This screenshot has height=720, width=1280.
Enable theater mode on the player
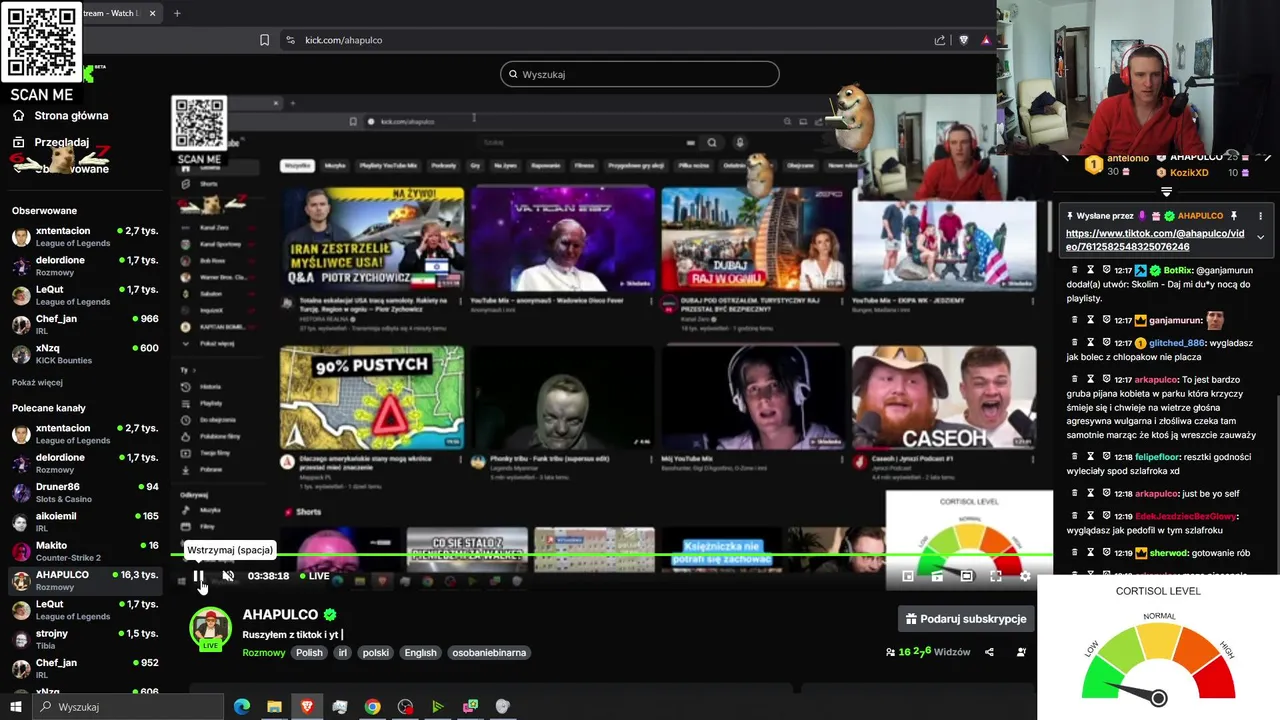[x=967, y=576]
